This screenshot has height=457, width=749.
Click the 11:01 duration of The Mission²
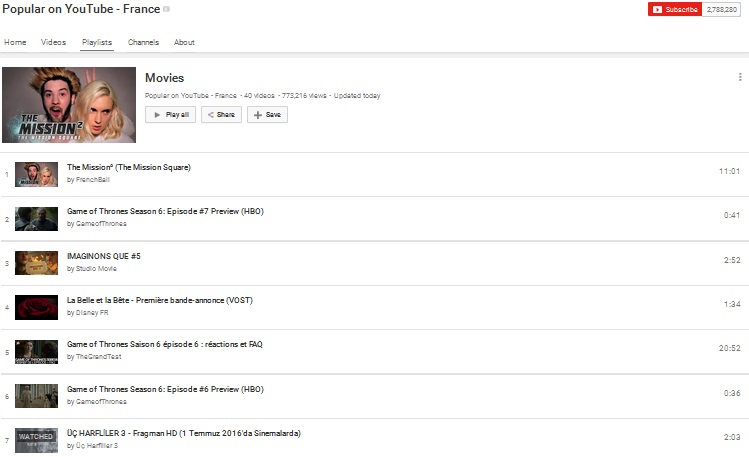pyautogui.click(x=729, y=171)
